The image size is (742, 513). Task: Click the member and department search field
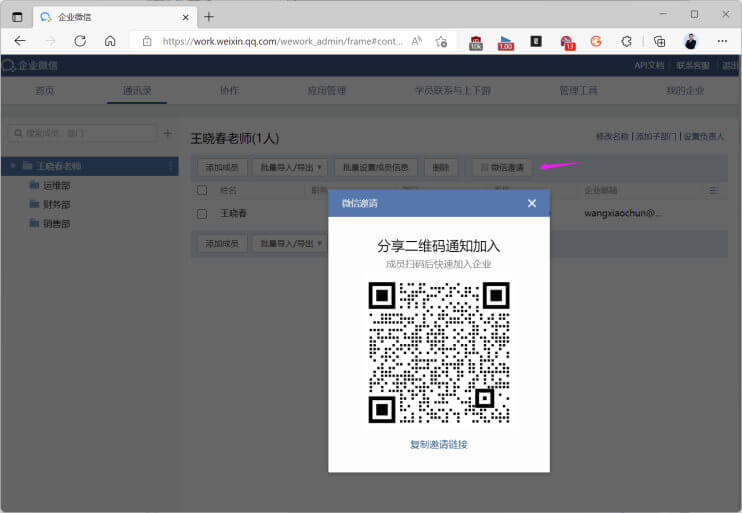coord(82,133)
